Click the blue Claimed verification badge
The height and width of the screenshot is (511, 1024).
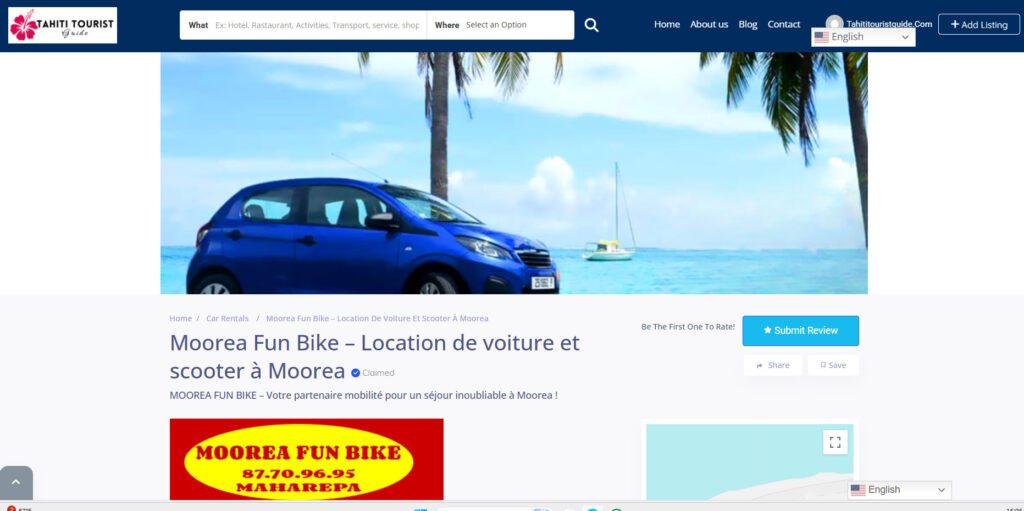[355, 373]
